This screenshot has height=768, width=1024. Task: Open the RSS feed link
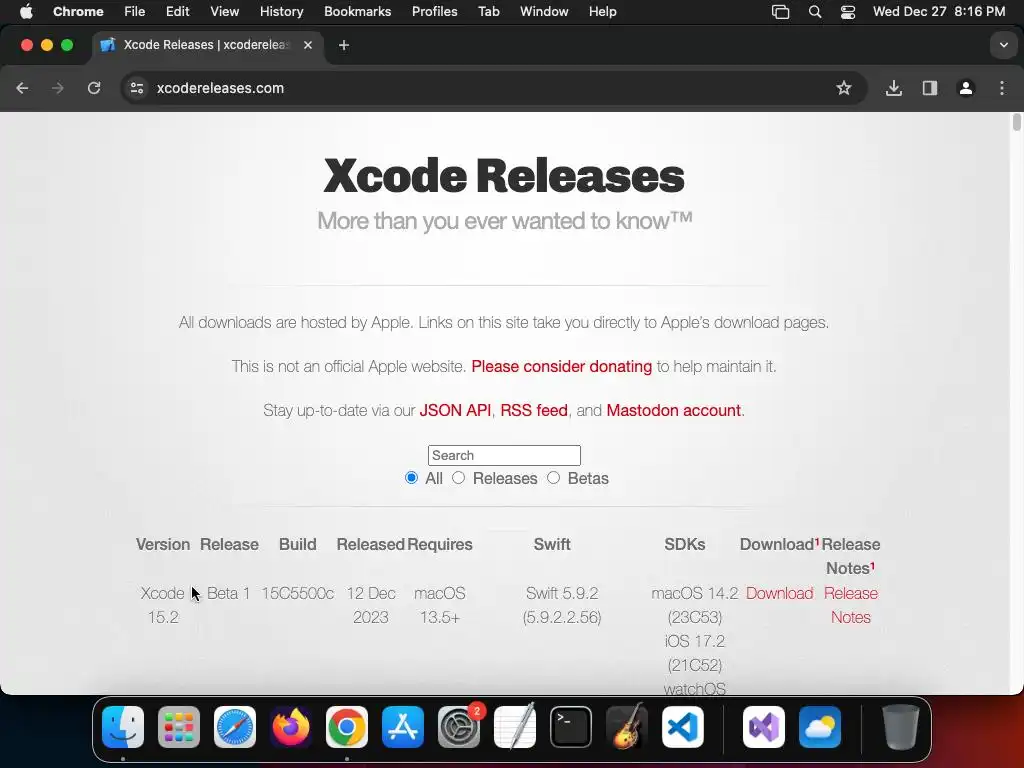click(x=534, y=410)
